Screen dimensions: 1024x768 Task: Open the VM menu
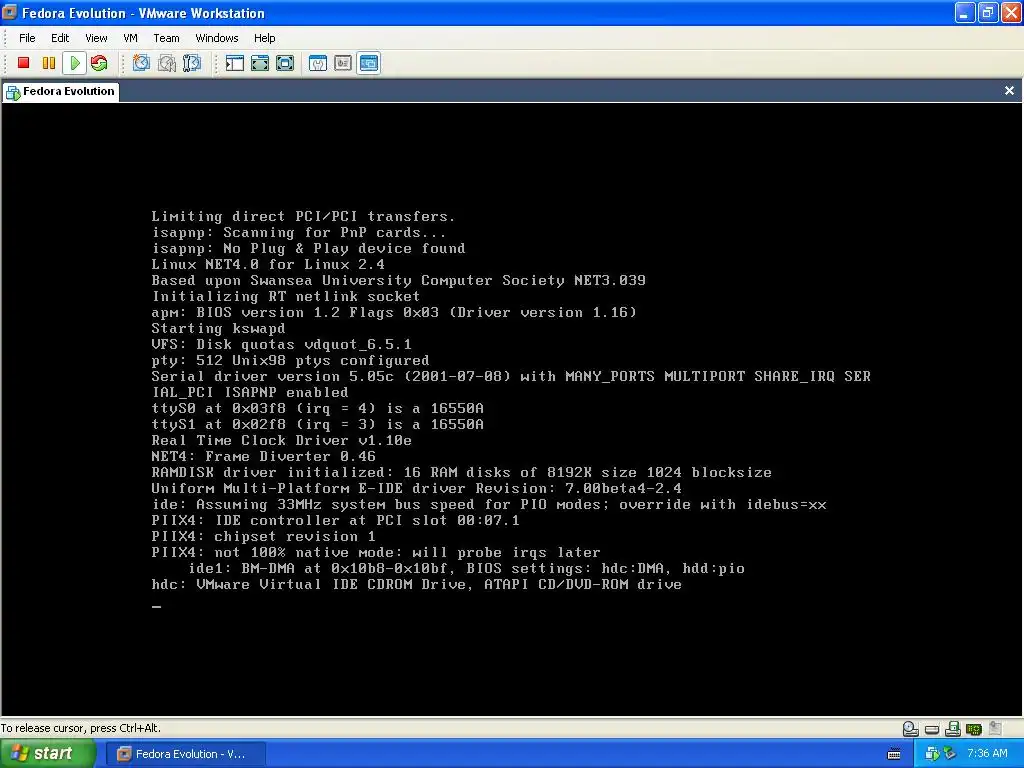click(131, 38)
